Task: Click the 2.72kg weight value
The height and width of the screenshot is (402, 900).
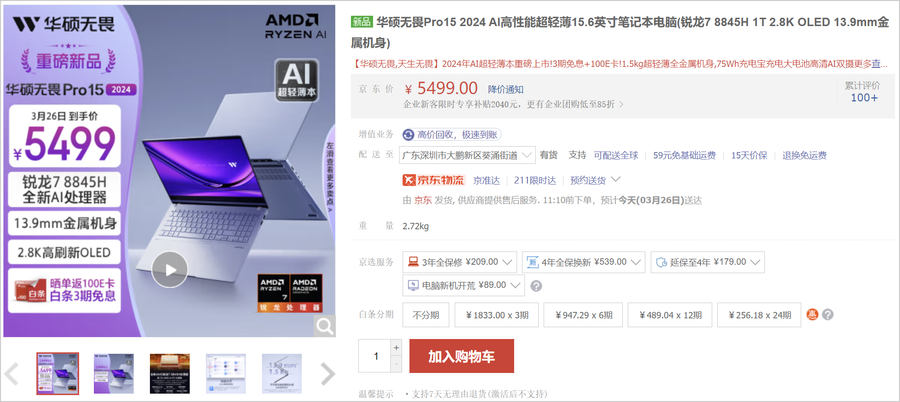Action: 416,226
